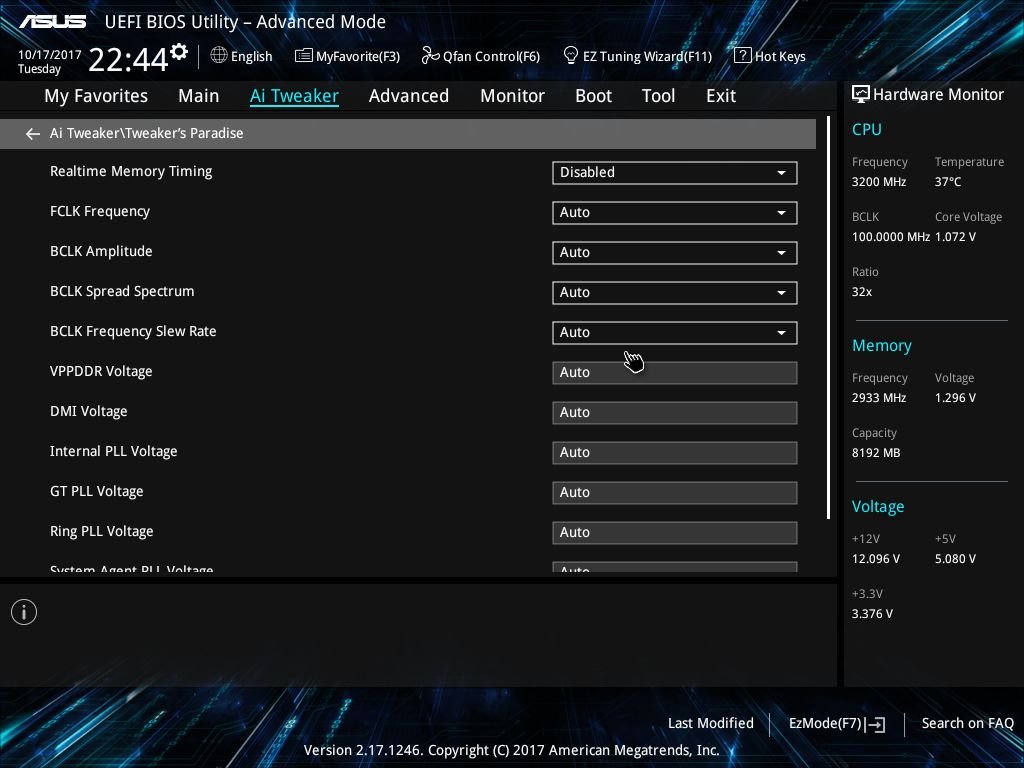This screenshot has width=1024, height=768.
Task: Select BCLK Frequency Slew Rate label
Action: click(133, 331)
